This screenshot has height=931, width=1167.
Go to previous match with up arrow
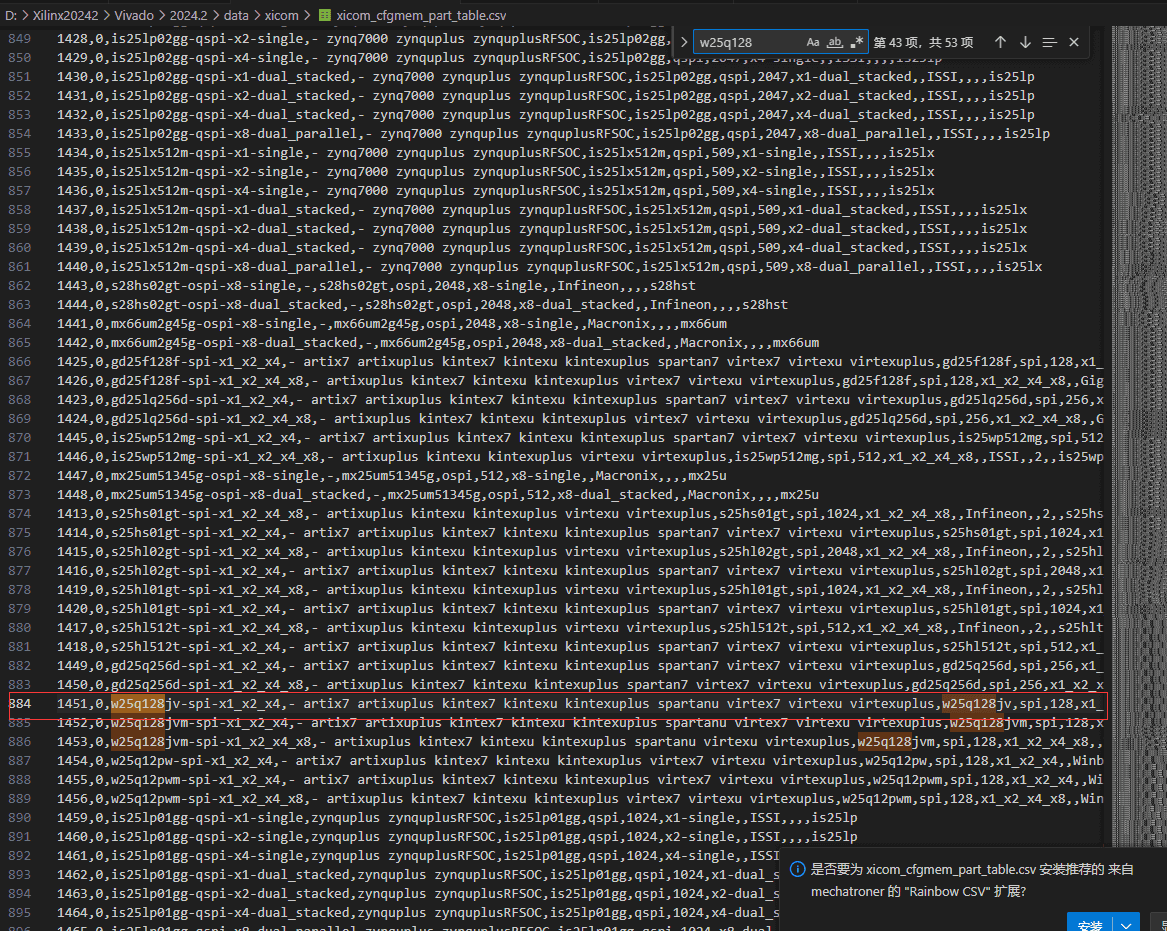click(1000, 42)
